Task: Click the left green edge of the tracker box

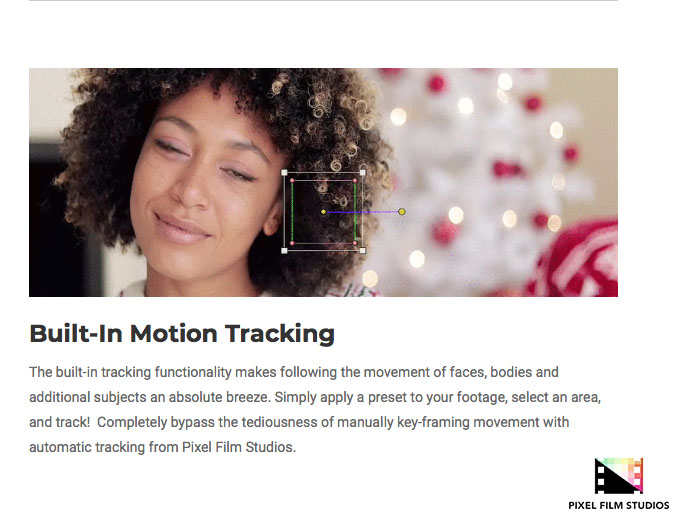Action: coord(292,211)
